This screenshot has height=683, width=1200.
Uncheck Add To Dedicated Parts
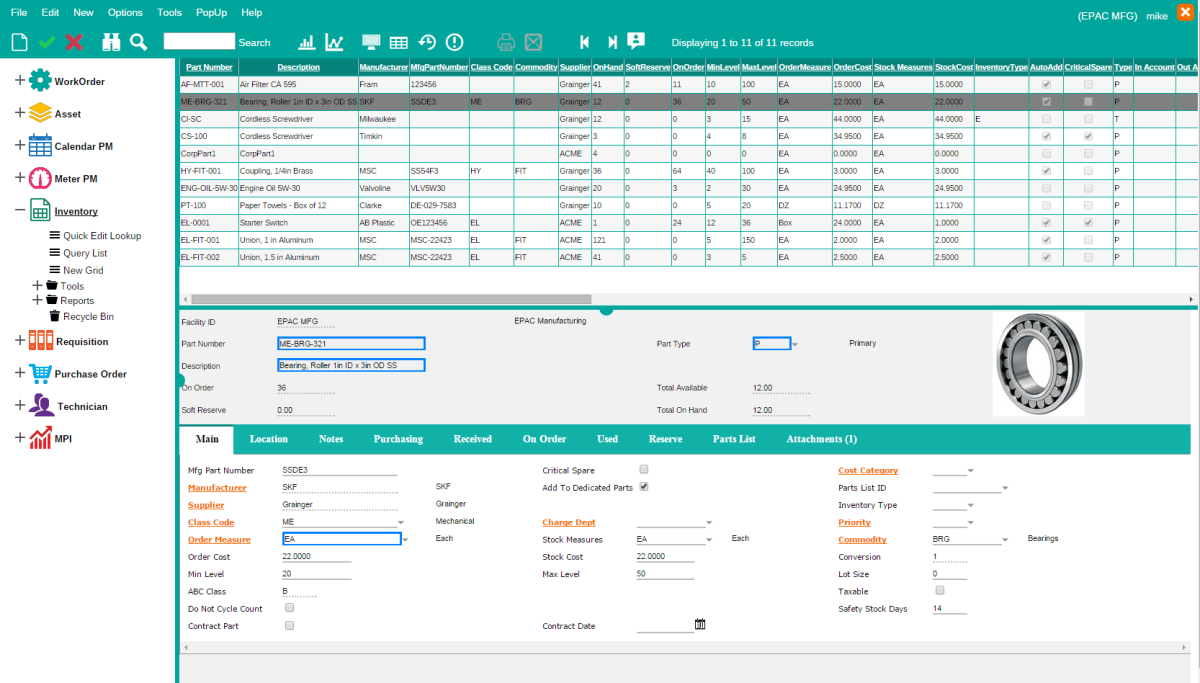[x=644, y=487]
